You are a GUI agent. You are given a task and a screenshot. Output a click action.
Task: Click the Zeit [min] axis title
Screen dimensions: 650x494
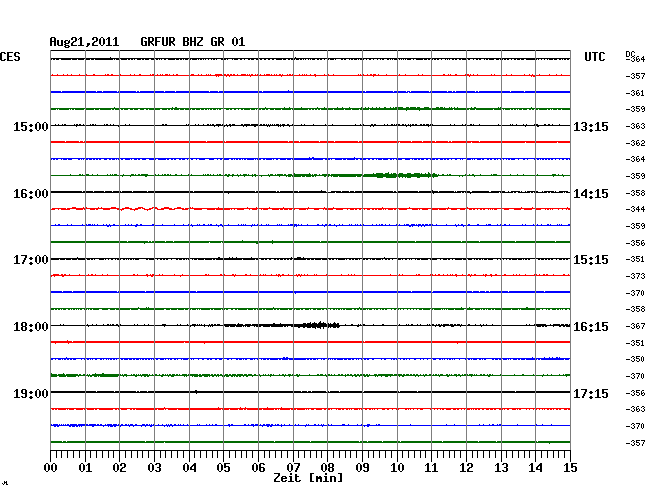click(x=308, y=478)
